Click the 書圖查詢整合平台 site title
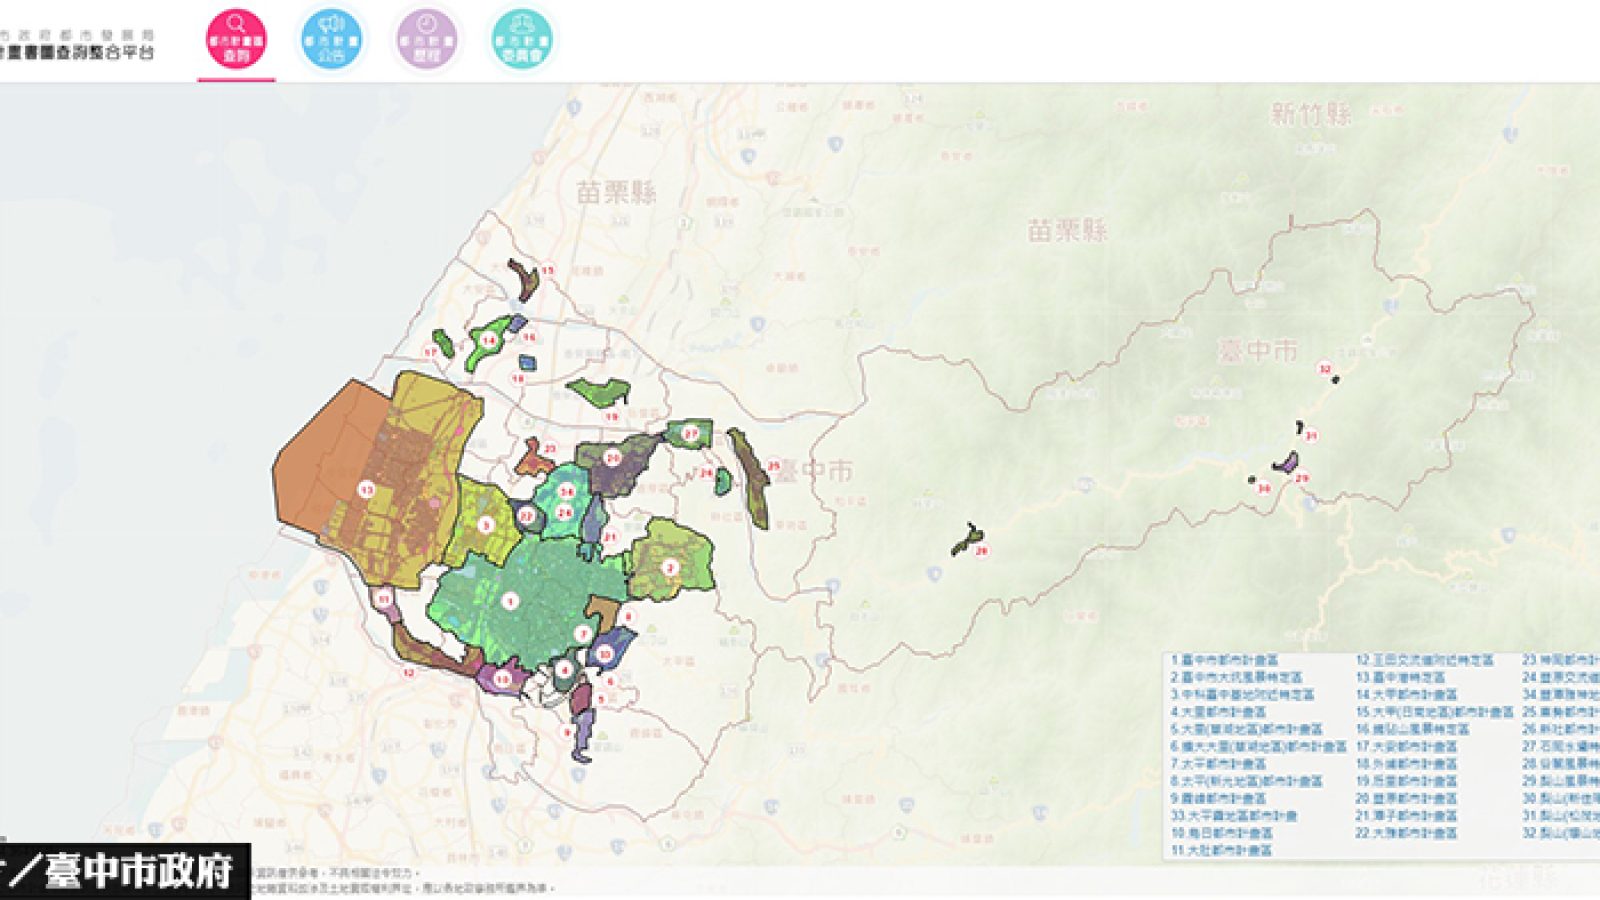Screen dimensions: 1600x900 coord(77,52)
